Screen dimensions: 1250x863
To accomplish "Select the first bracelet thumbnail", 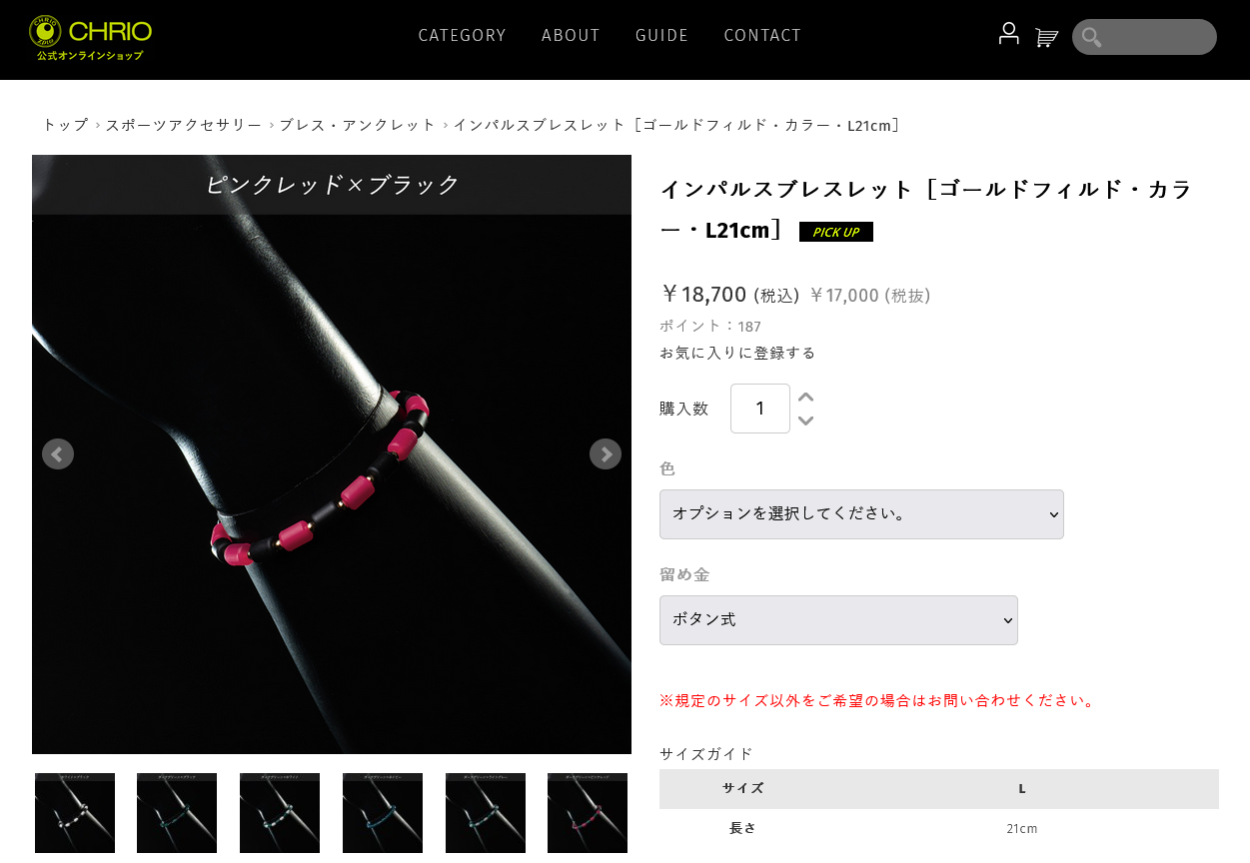I will [75, 813].
